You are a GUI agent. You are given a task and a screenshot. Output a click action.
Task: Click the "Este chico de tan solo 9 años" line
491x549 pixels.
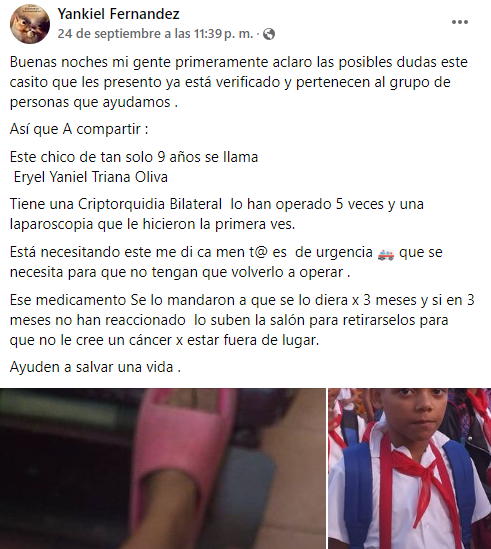(x=134, y=157)
